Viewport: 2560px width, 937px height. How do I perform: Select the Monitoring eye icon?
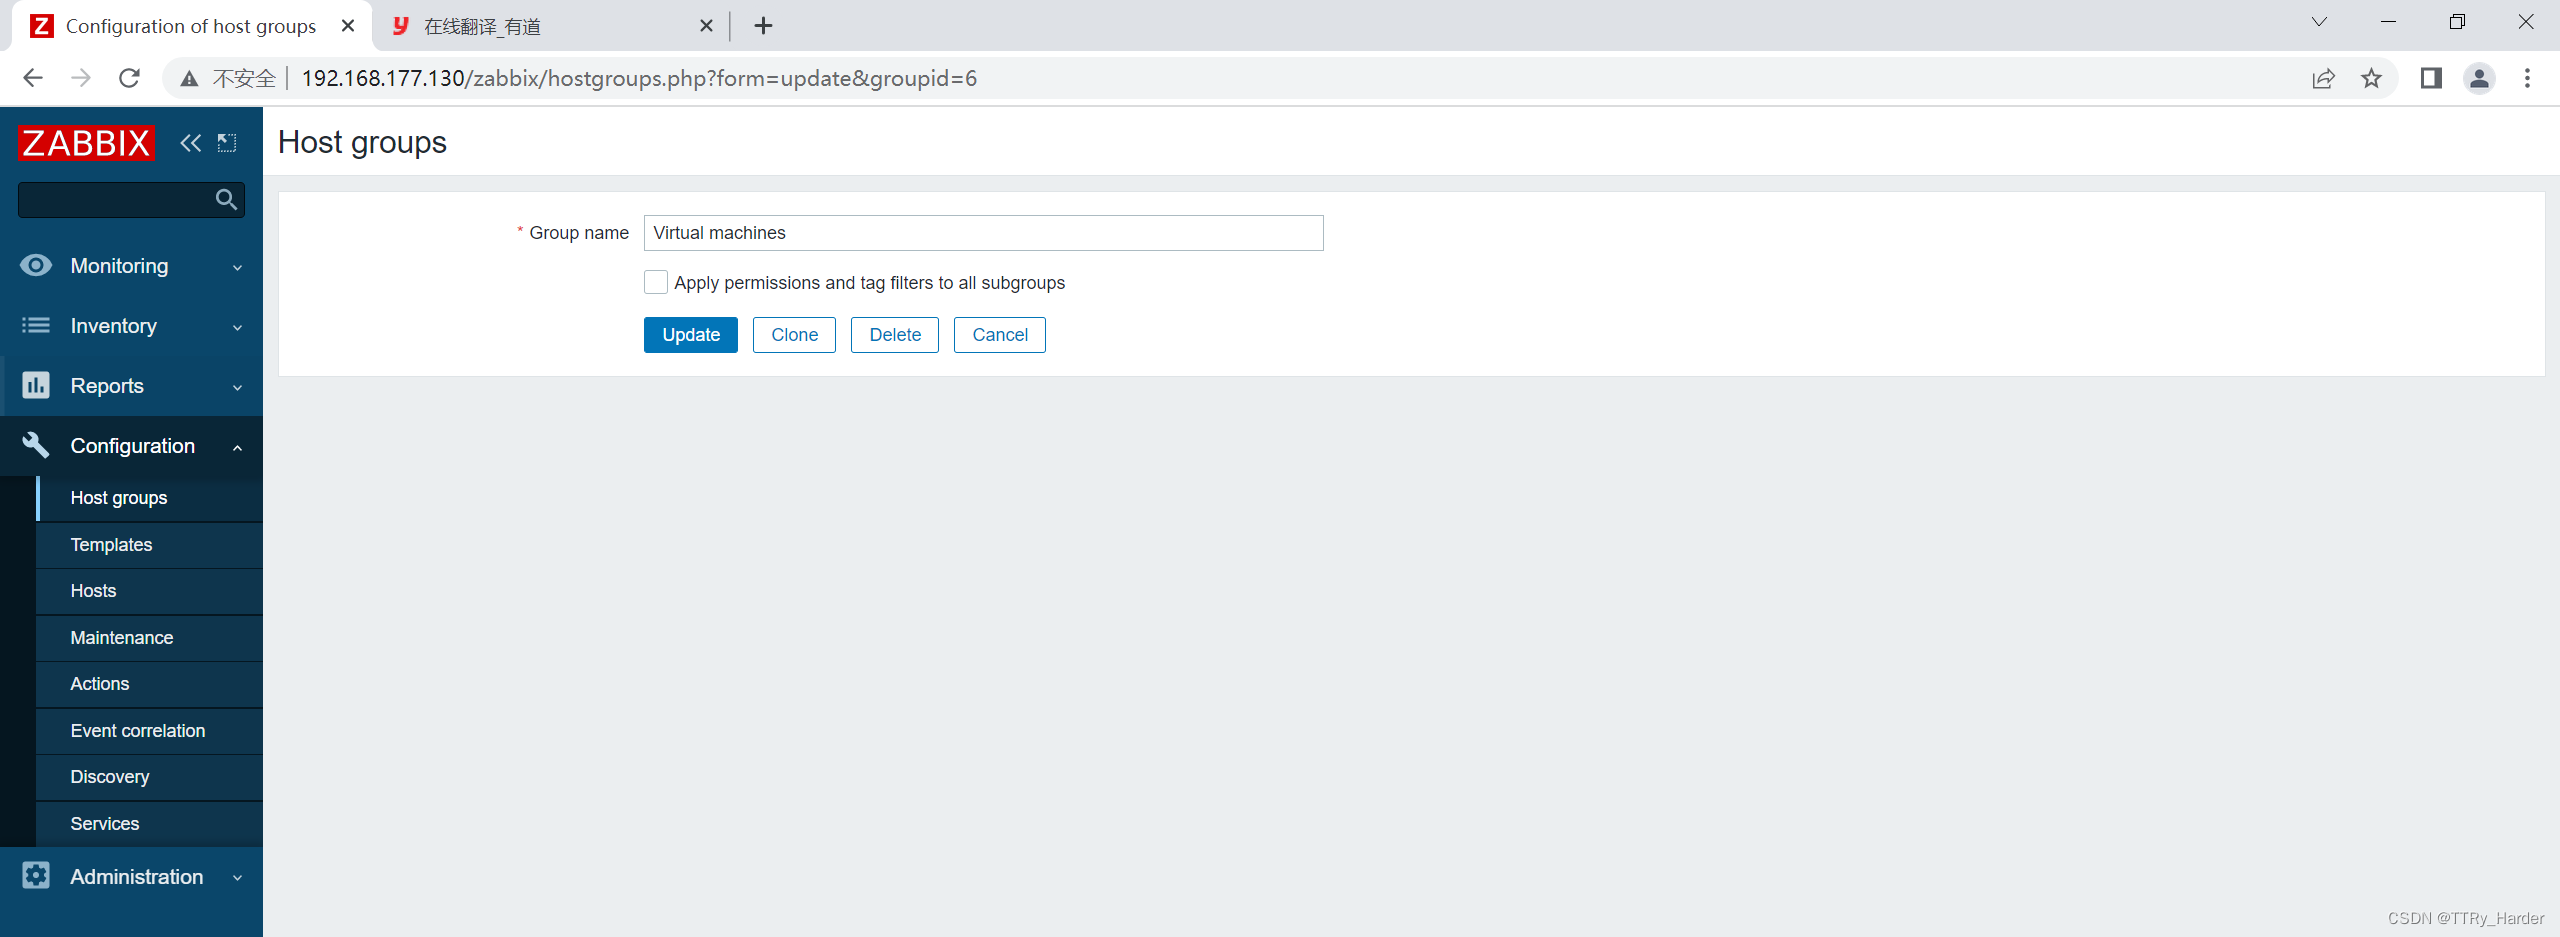click(35, 265)
